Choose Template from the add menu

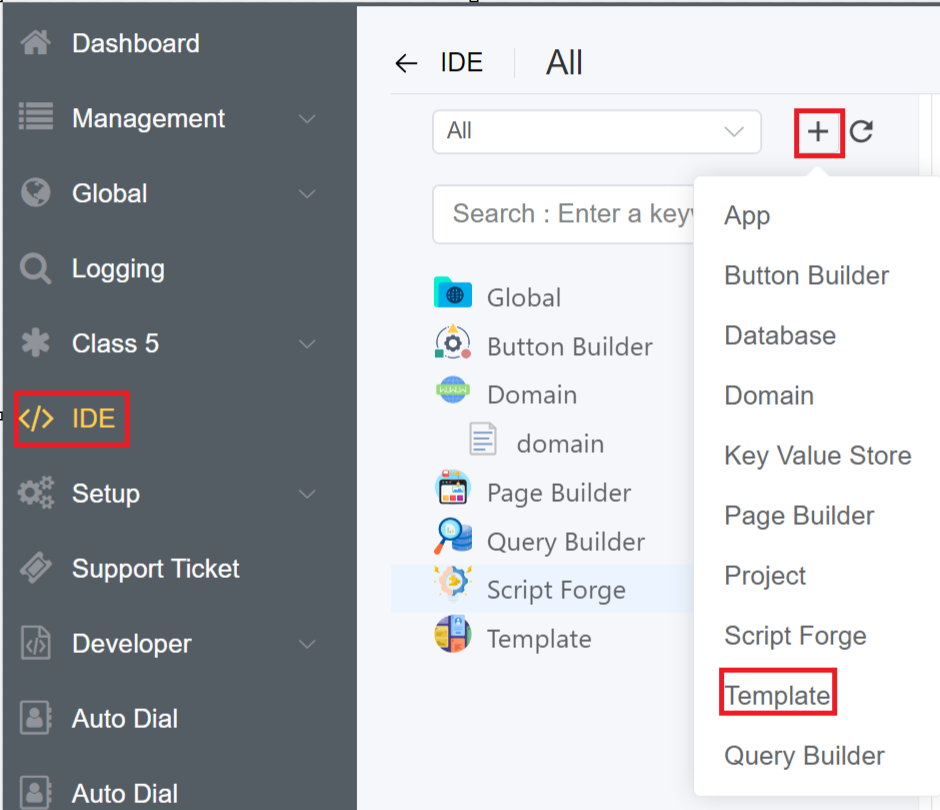click(x=777, y=696)
